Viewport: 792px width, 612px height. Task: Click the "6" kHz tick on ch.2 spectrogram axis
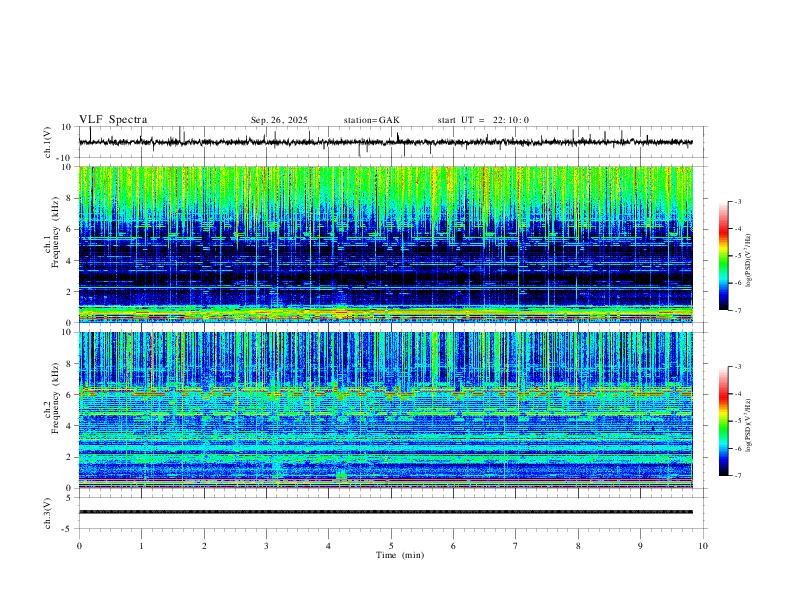click(x=70, y=394)
